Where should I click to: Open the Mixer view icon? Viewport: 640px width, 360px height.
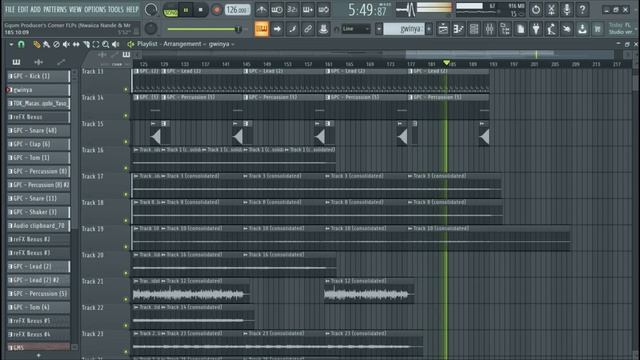(489, 29)
